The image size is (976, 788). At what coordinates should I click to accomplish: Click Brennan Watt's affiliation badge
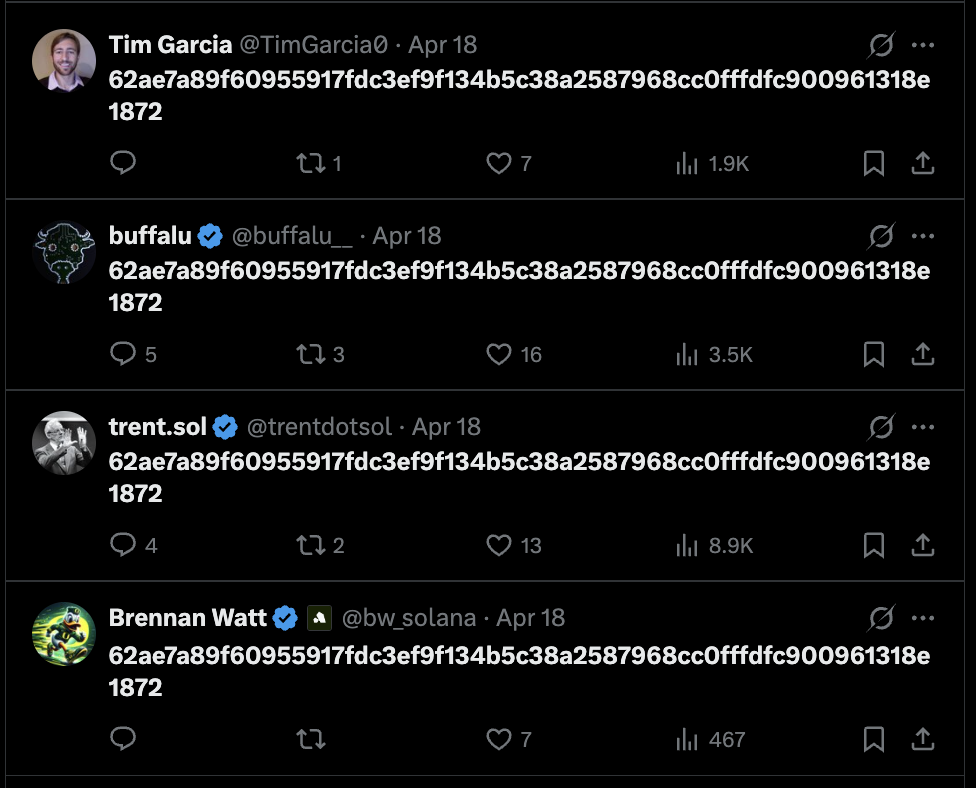[x=319, y=618]
